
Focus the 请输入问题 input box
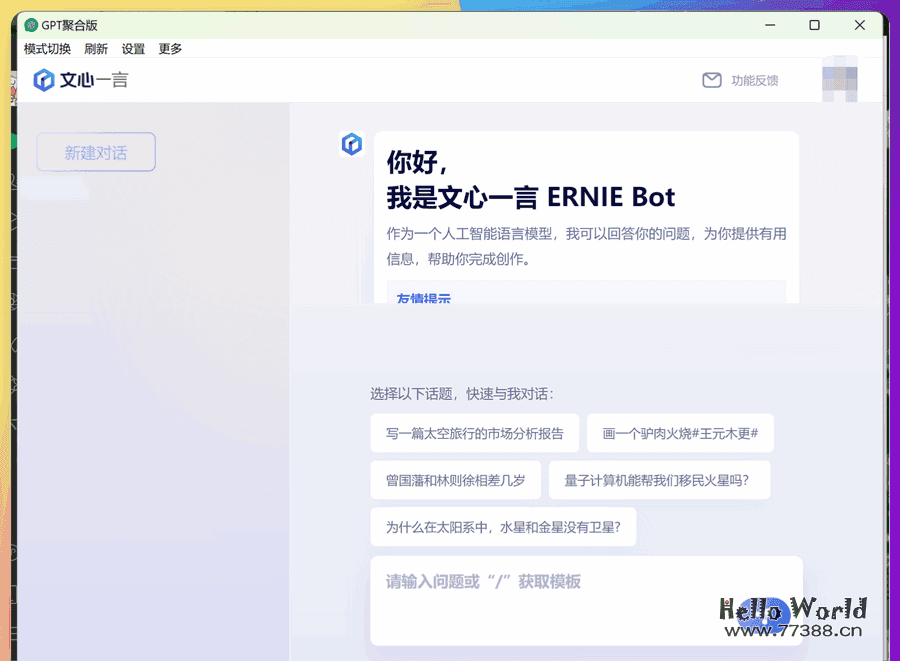586,600
